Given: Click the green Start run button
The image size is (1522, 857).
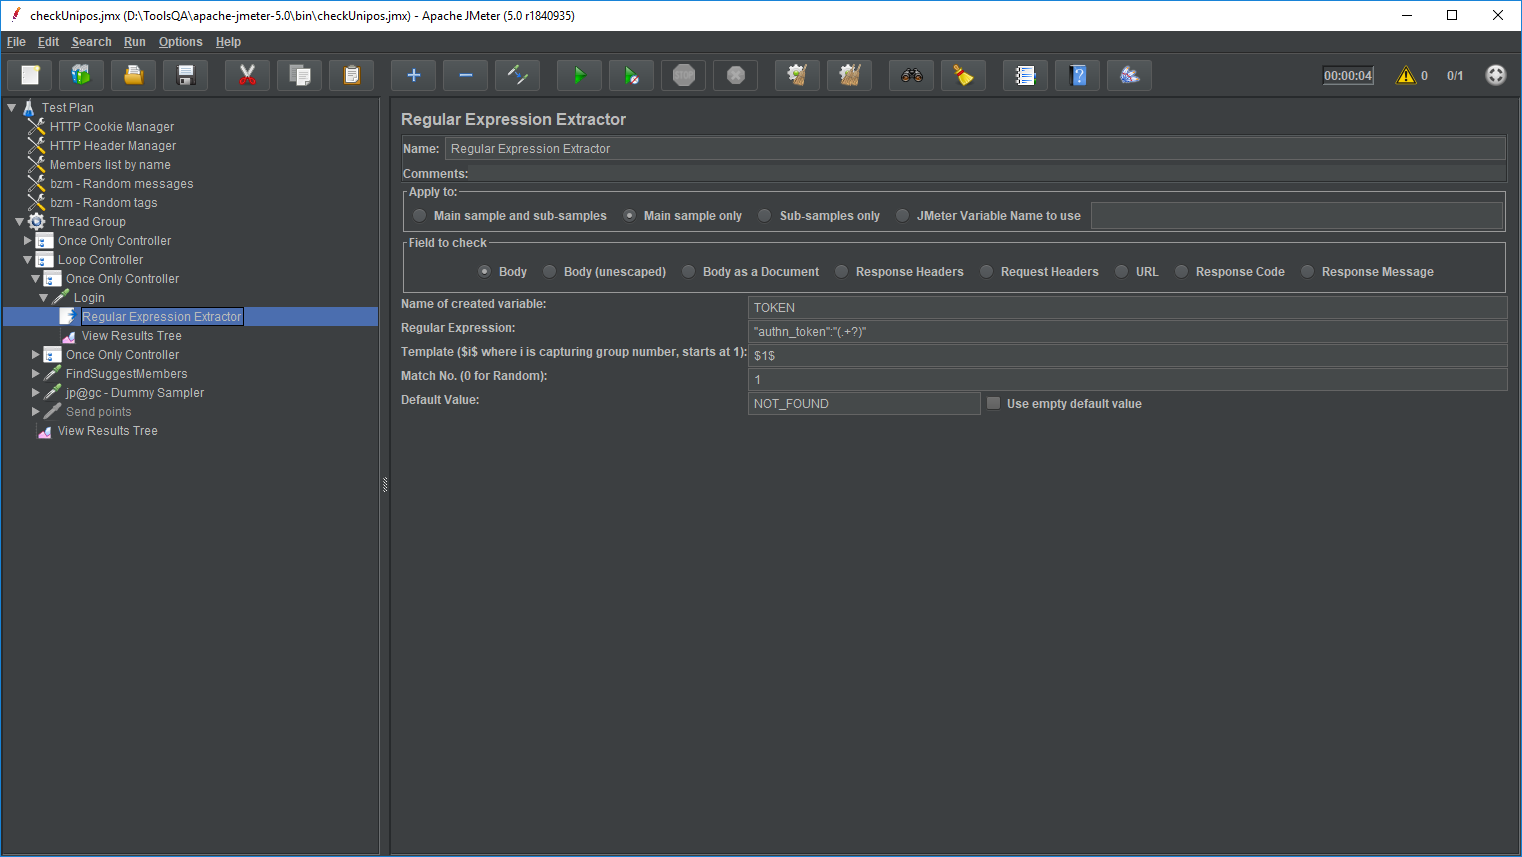Looking at the screenshot, I should [x=579, y=76].
